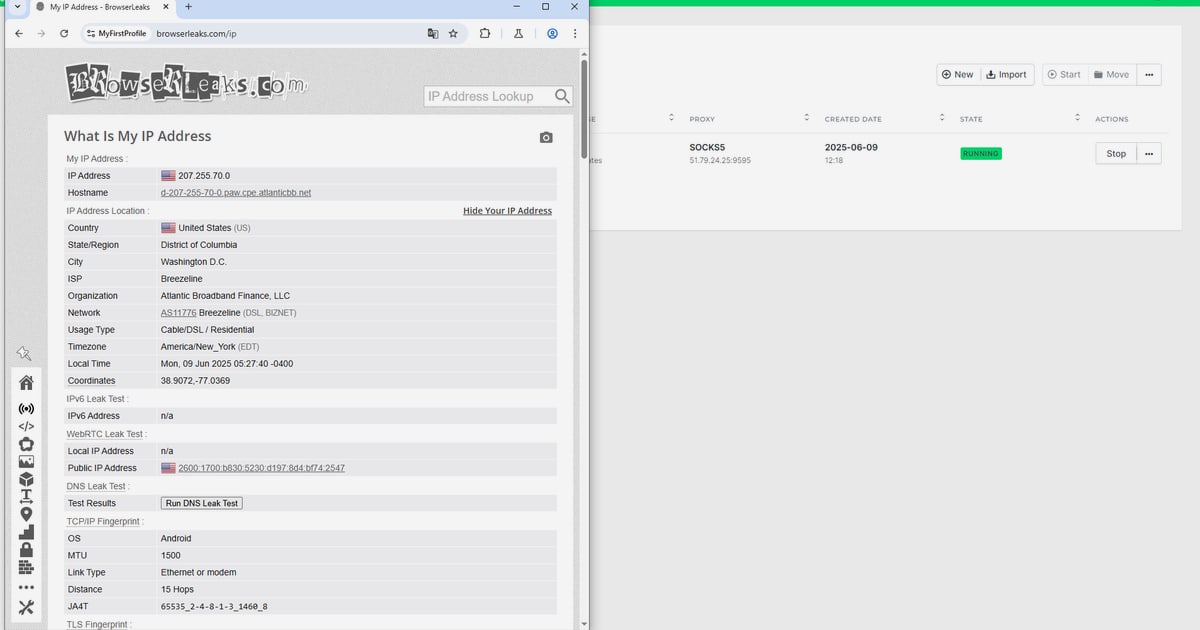Open the Font fingerprinting text icon

[x=26, y=497]
